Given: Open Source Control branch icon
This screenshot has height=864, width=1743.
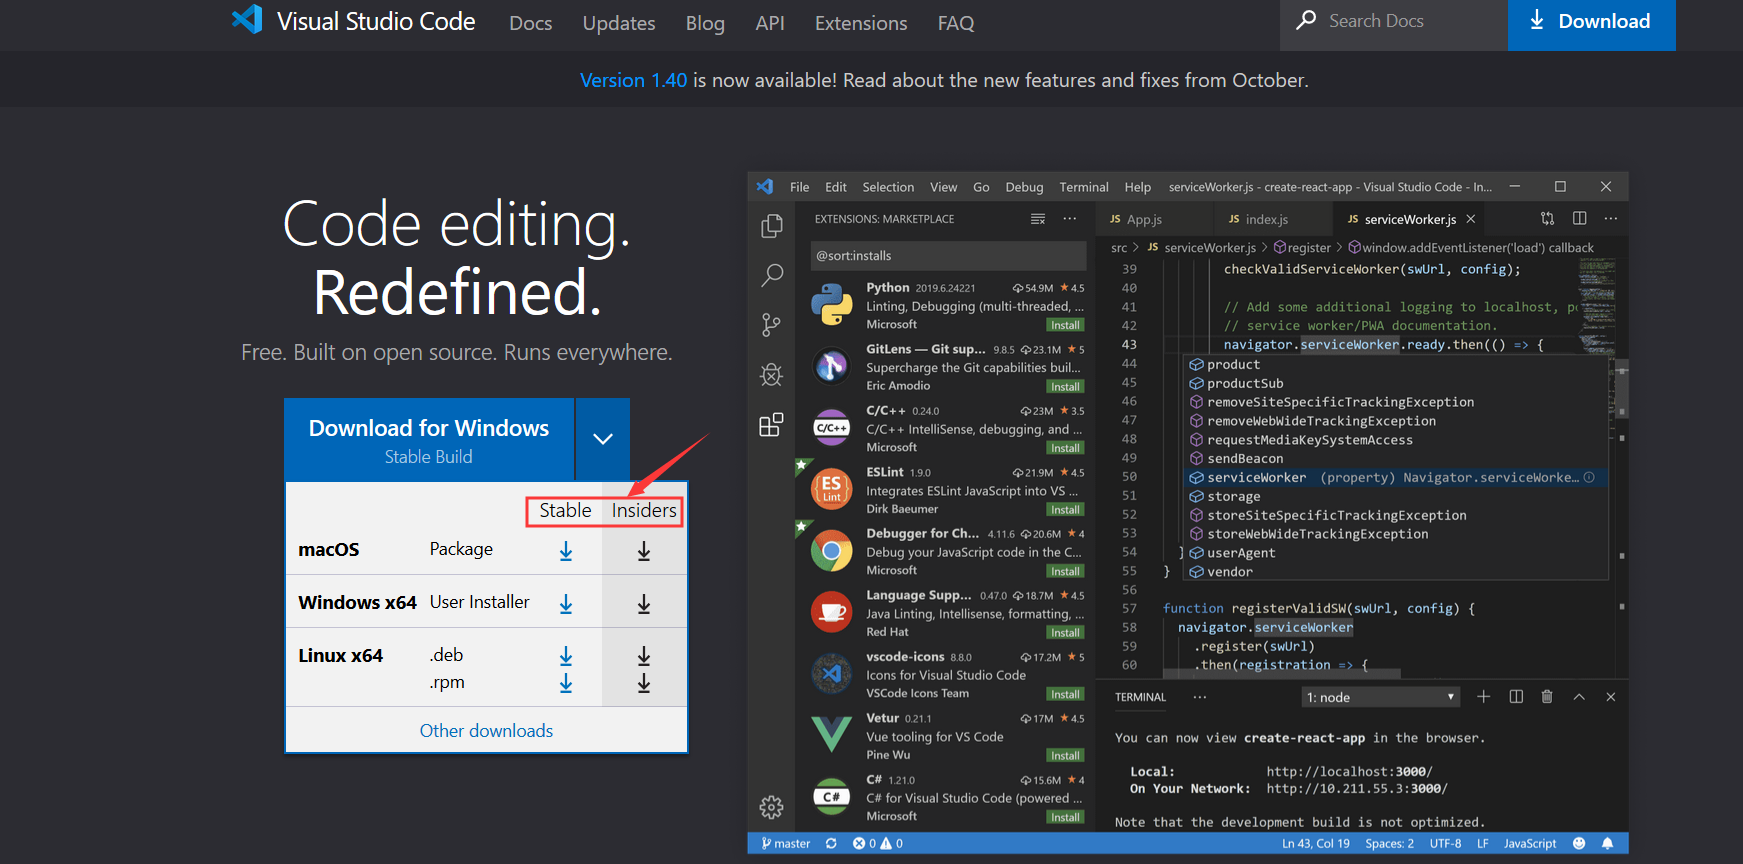Looking at the screenshot, I should (x=771, y=325).
